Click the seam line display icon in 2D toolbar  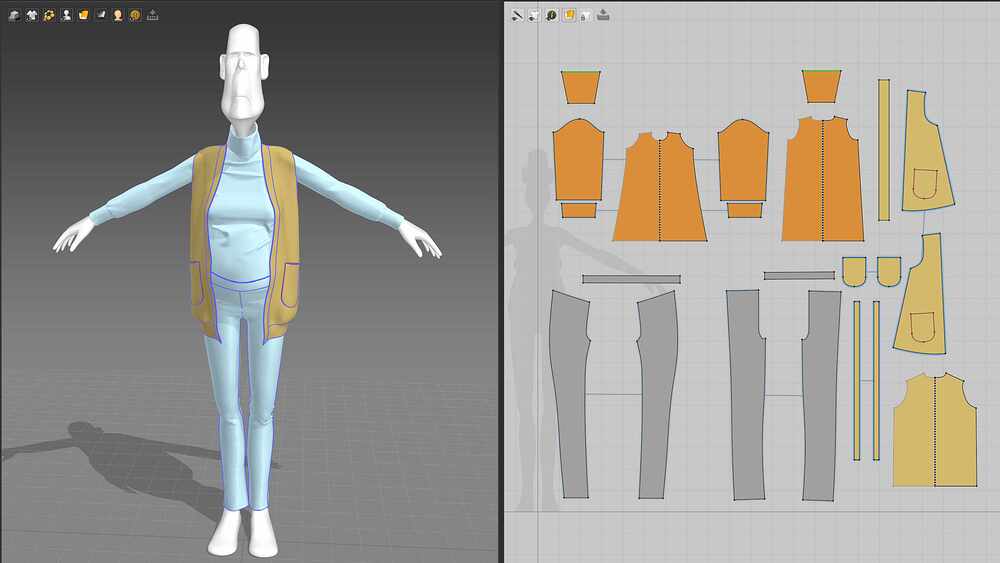517,15
